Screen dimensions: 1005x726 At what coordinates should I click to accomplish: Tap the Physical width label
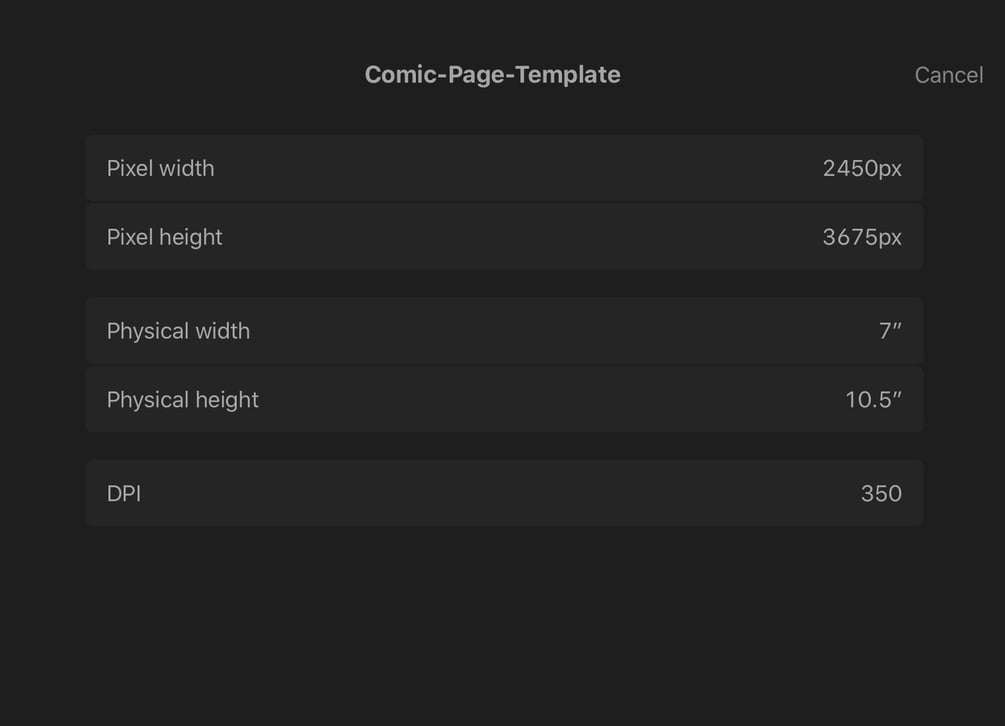click(x=178, y=331)
